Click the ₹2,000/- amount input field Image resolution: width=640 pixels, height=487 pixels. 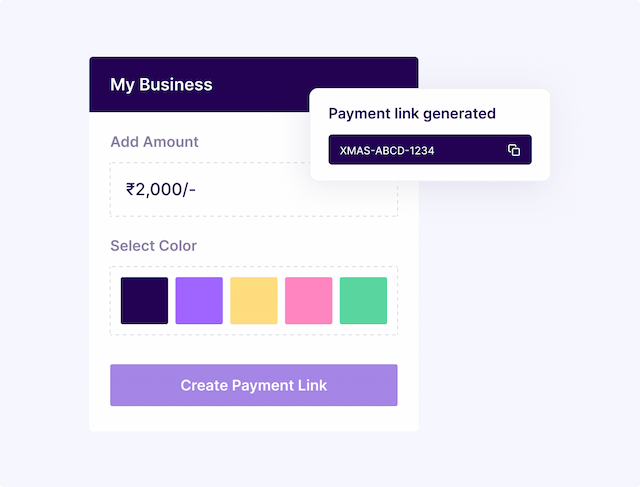point(250,189)
